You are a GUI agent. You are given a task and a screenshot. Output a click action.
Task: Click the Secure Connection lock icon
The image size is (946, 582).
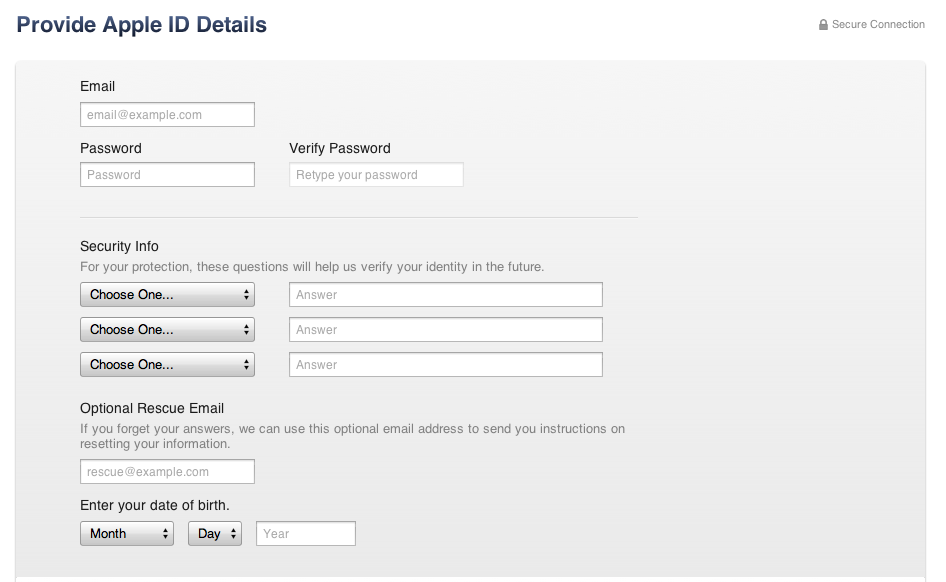point(823,25)
